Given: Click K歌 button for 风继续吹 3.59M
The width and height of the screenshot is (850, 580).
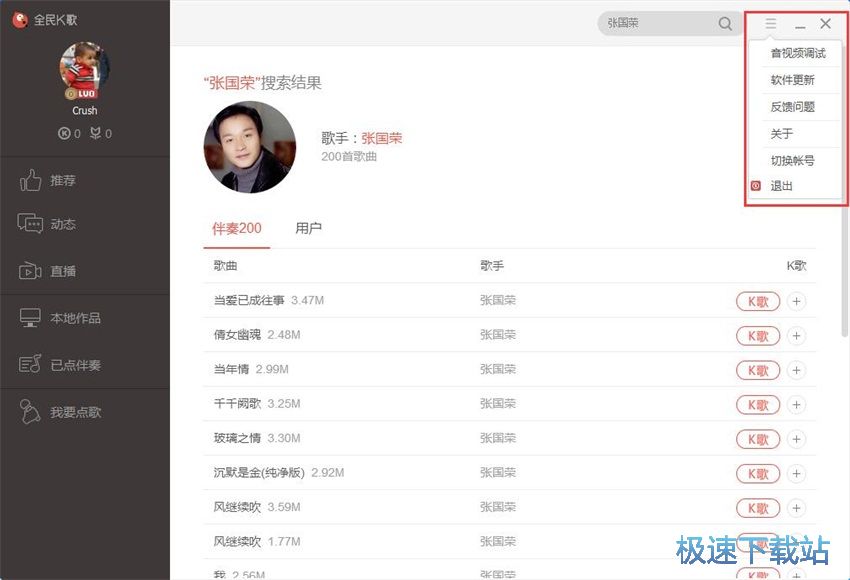Looking at the screenshot, I should [758, 508].
